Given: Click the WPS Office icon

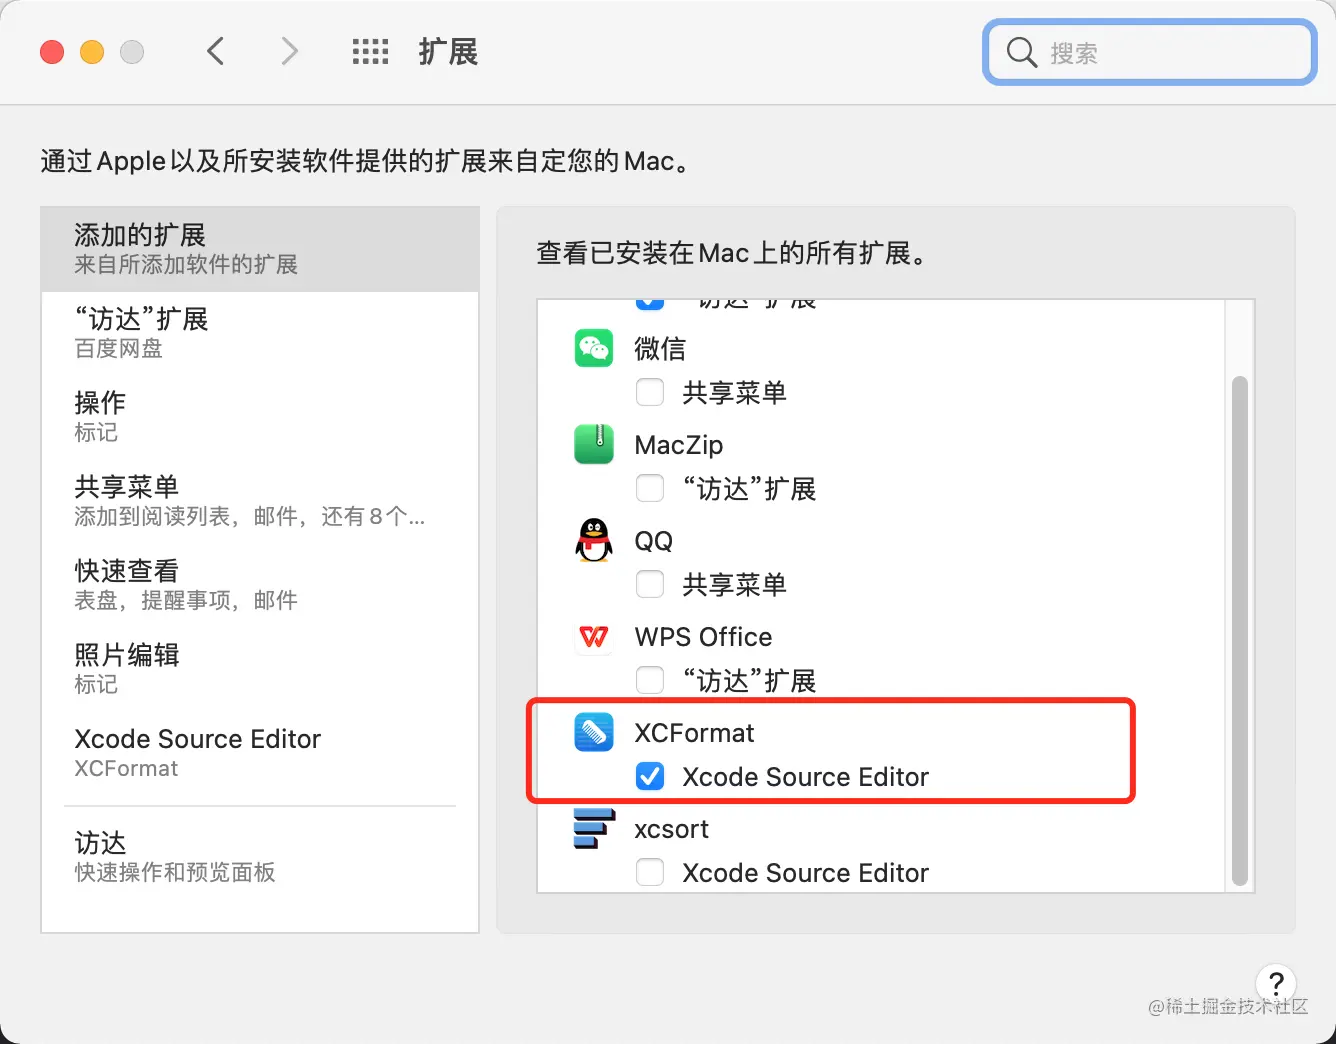Looking at the screenshot, I should point(594,636).
